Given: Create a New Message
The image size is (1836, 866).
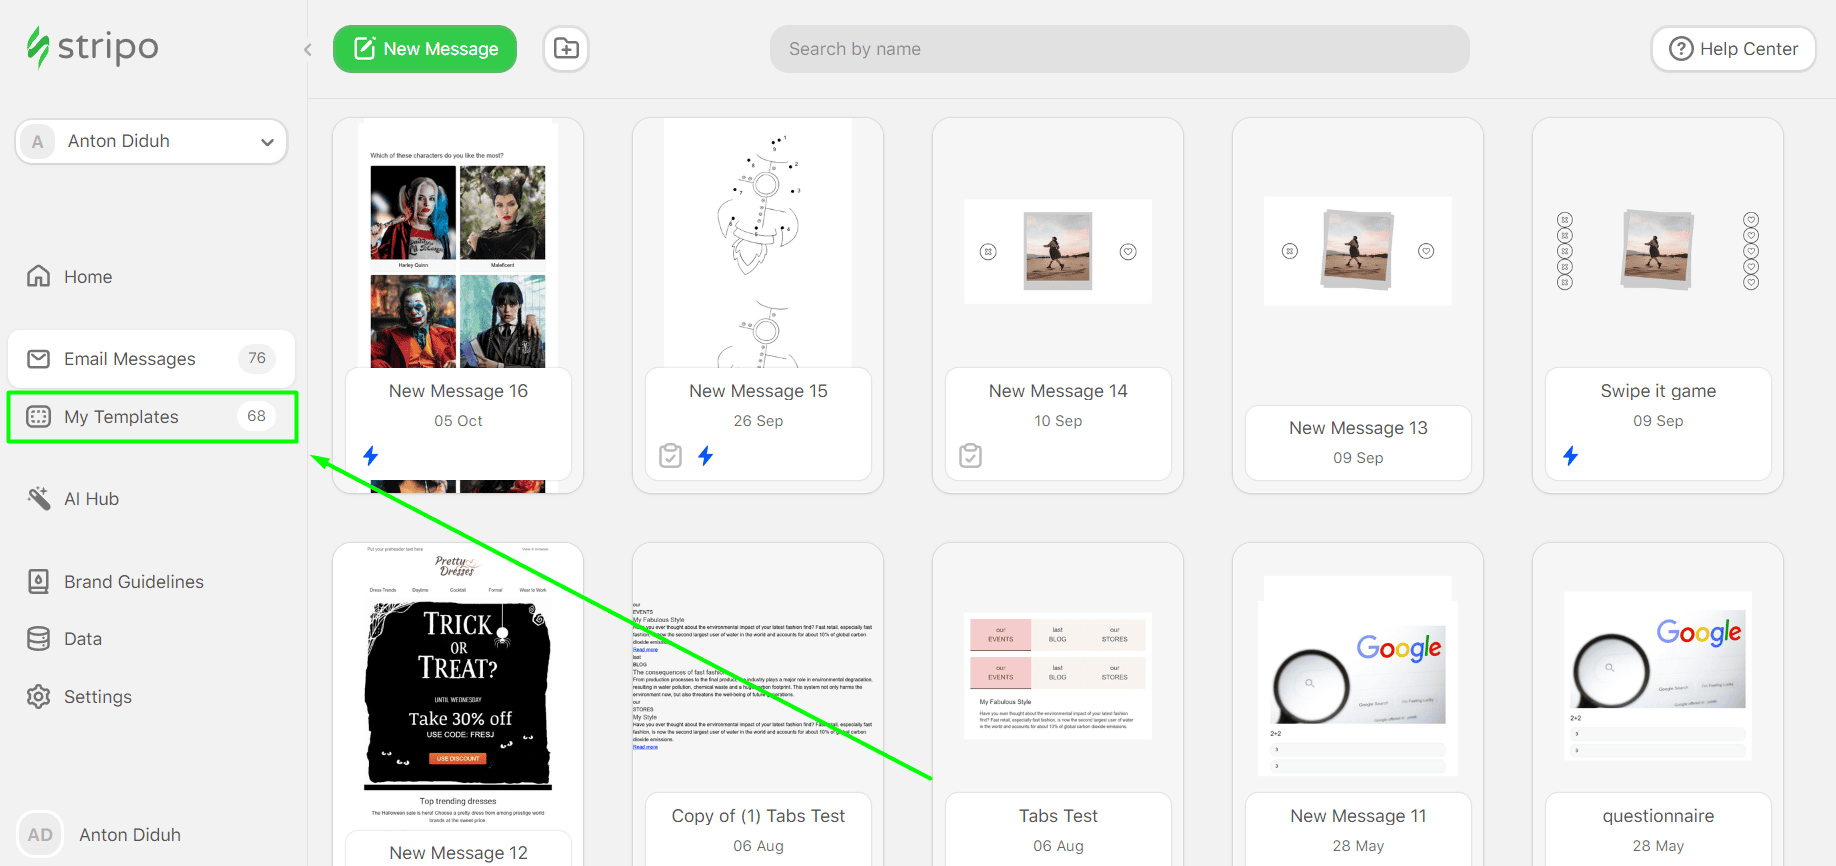Looking at the screenshot, I should (425, 49).
